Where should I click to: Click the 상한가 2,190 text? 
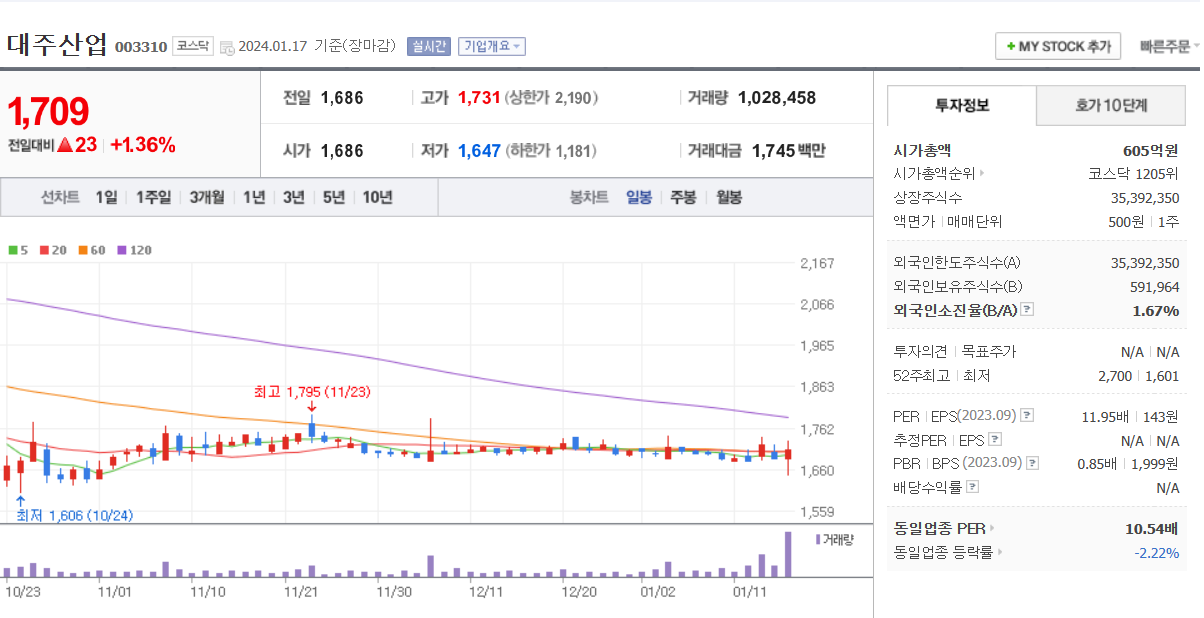pyautogui.click(x=552, y=98)
